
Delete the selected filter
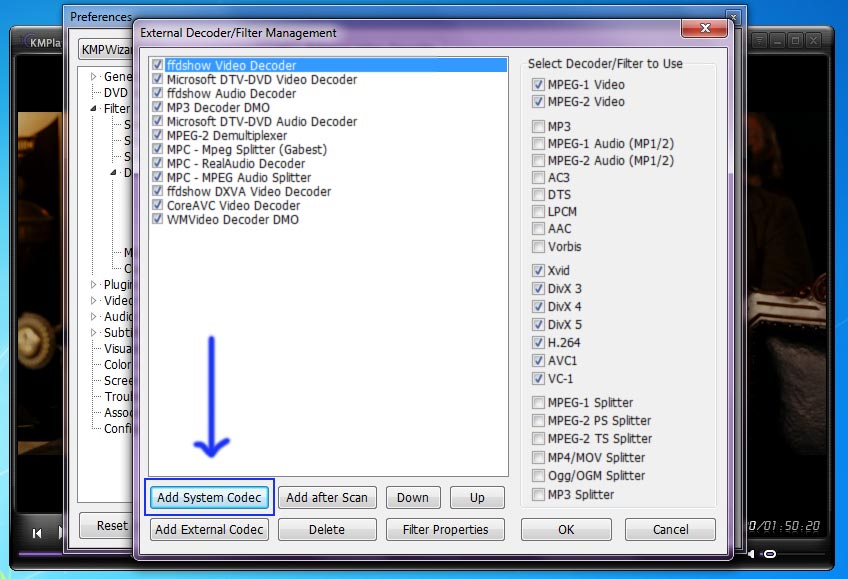coord(327,529)
